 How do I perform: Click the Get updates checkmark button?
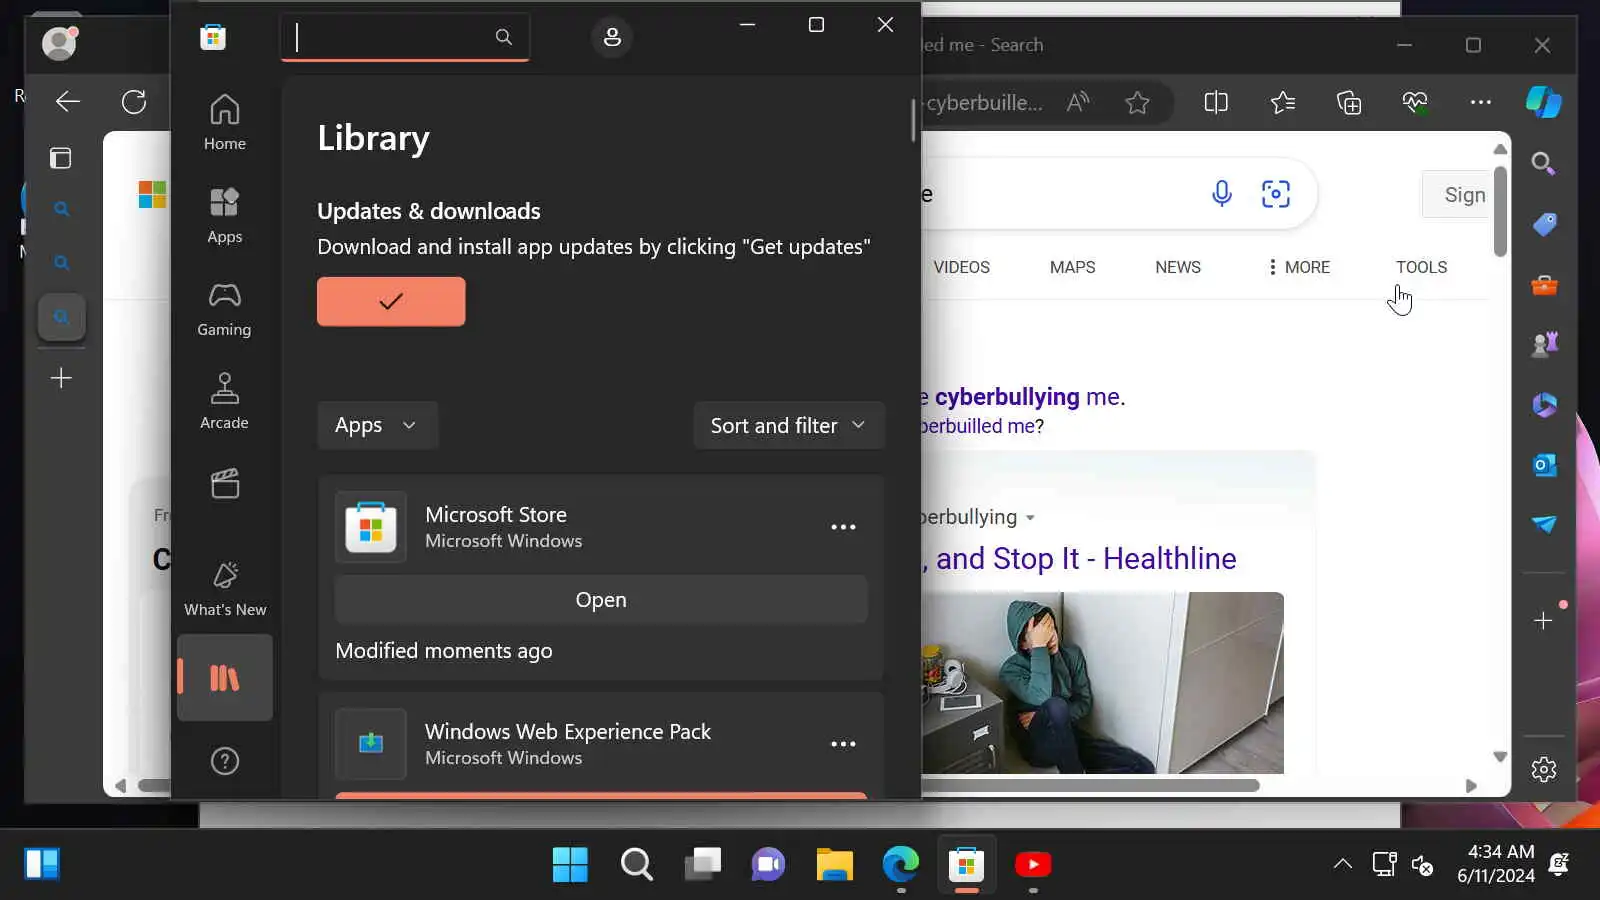click(391, 301)
